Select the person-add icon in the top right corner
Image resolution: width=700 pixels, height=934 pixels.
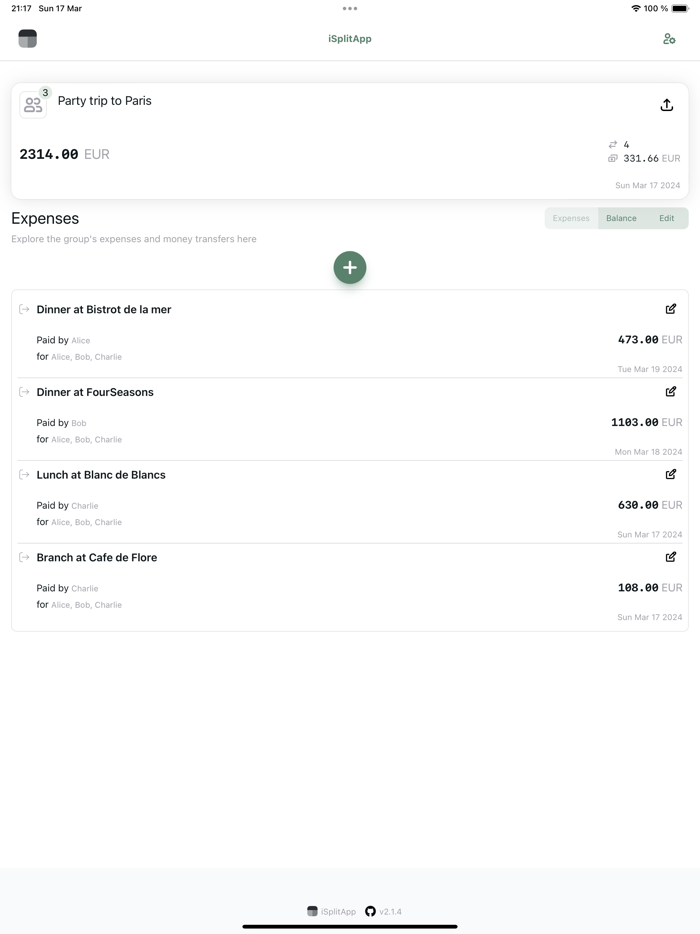tap(669, 38)
